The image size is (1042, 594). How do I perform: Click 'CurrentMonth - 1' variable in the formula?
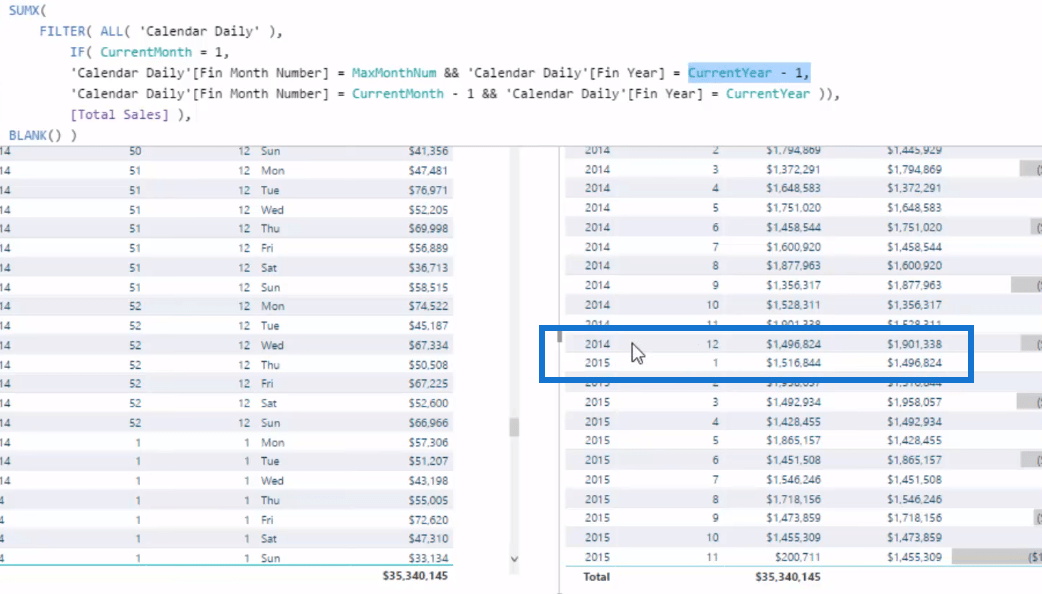tap(413, 94)
